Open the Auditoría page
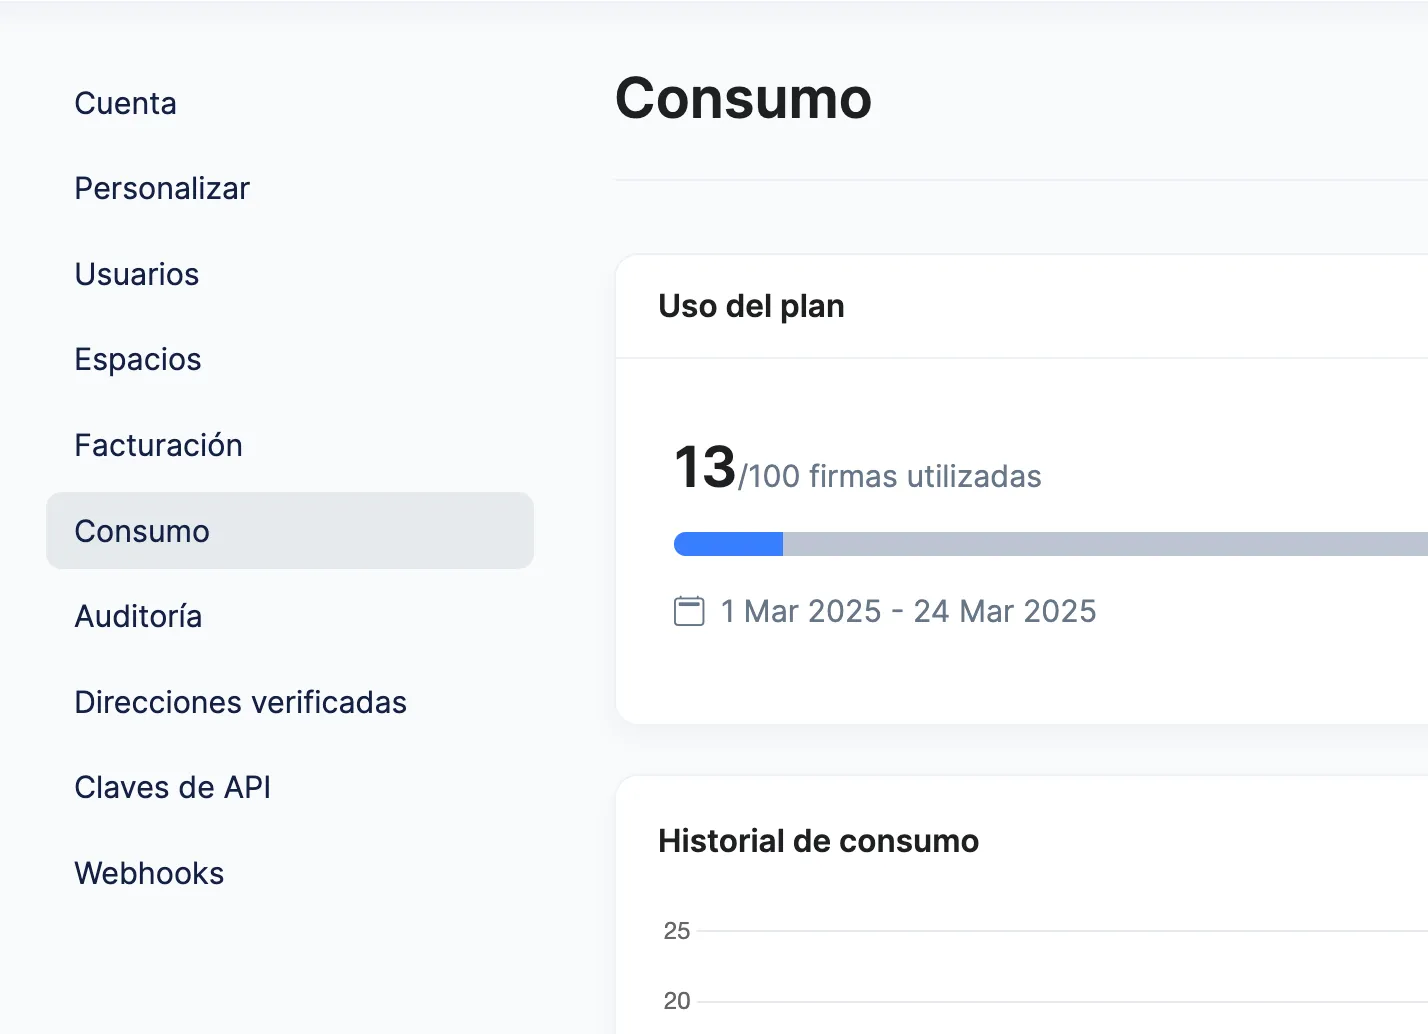This screenshot has width=1428, height=1034. [139, 617]
